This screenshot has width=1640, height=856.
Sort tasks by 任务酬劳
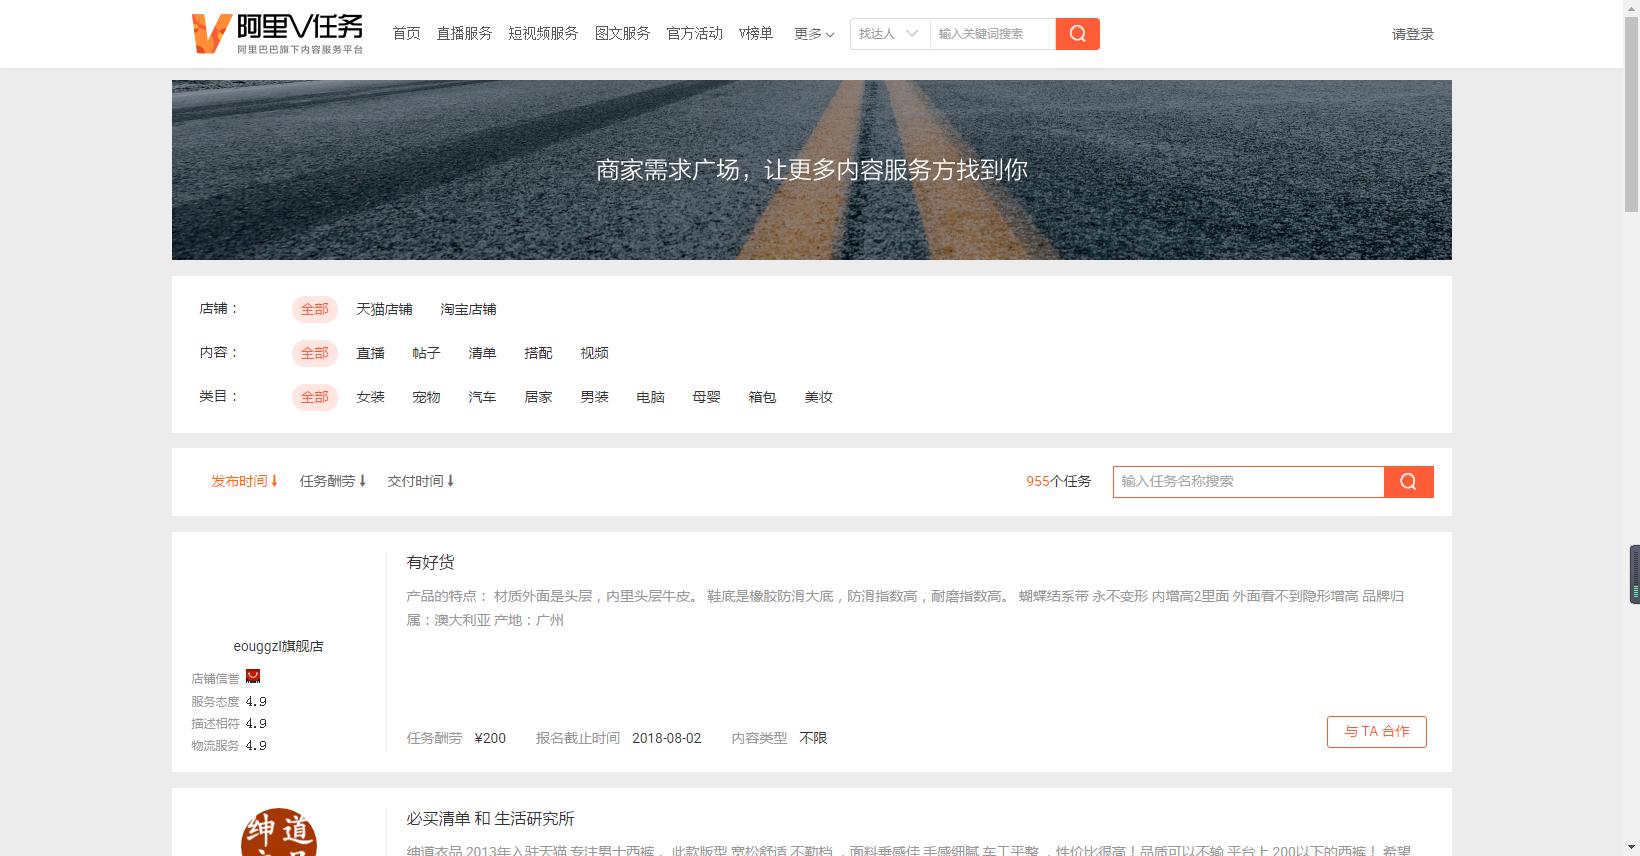(x=332, y=481)
